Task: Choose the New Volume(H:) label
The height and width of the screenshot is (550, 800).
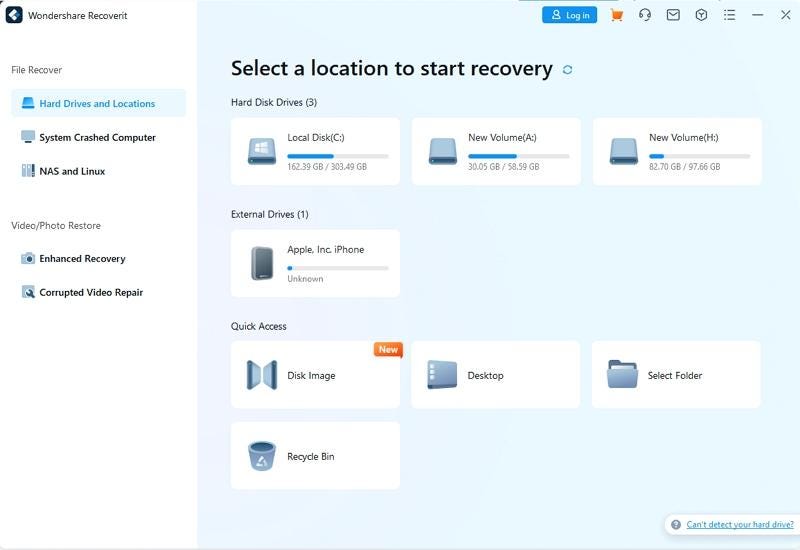Action: pyautogui.click(x=684, y=137)
